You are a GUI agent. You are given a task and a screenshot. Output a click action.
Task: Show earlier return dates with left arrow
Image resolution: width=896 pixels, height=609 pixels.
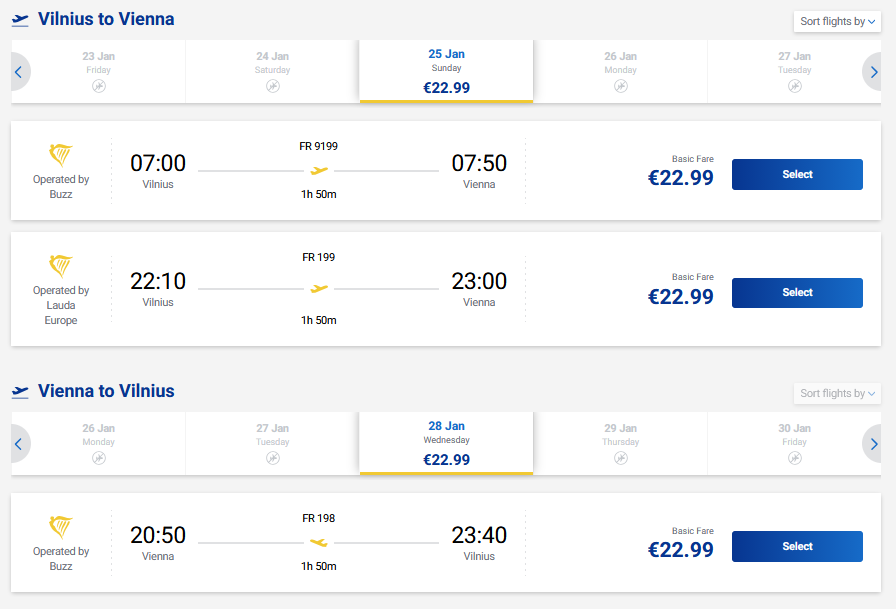click(18, 444)
